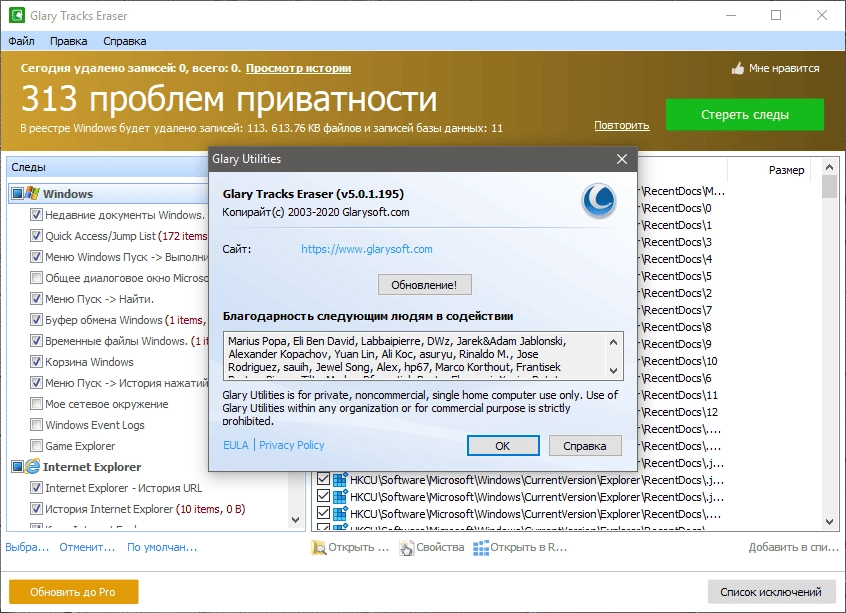Viewport: 846px width, 613px height.
Task: Open the Privacy Policy link
Action: (x=292, y=445)
